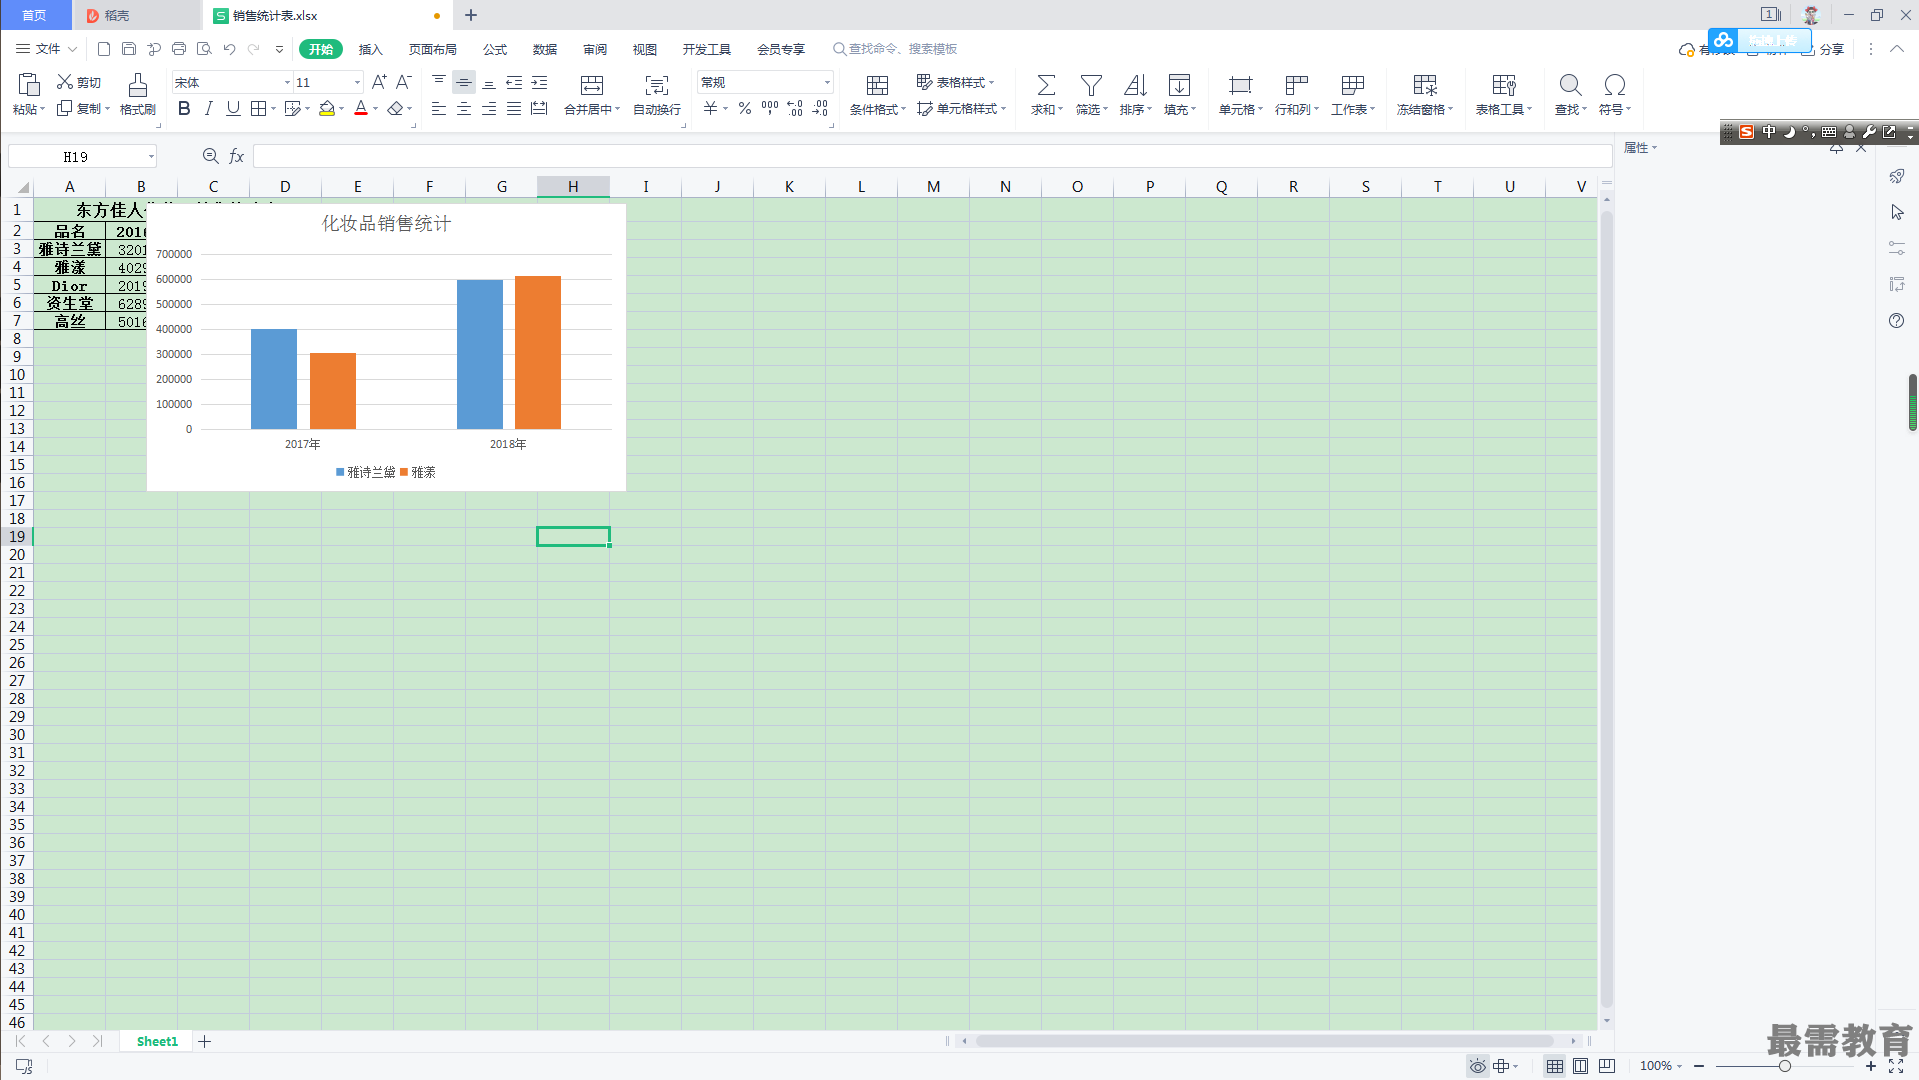Add a new sheet with plus button
The width and height of the screenshot is (1919, 1080).
(x=205, y=1041)
